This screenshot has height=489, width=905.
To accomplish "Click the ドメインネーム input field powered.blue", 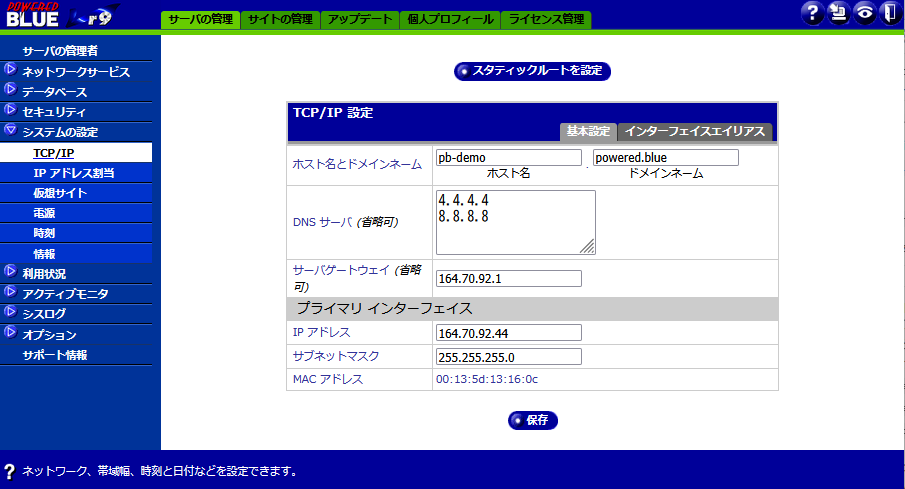I will click(x=665, y=158).
